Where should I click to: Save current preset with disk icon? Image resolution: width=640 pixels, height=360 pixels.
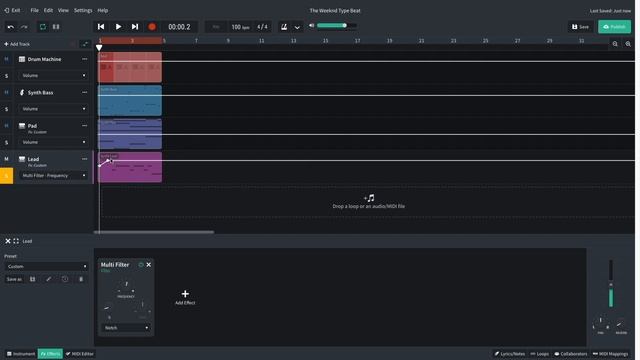coord(33,279)
